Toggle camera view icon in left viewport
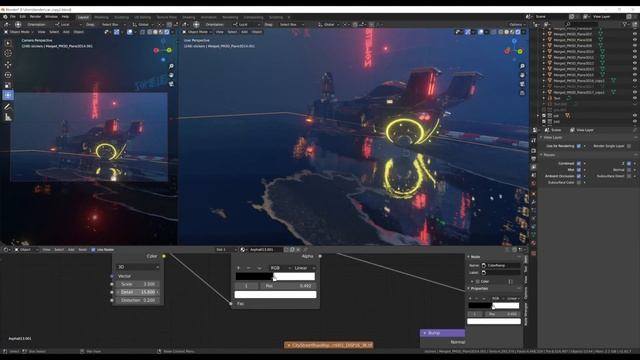Screen dimensions: 640x360 click(171, 84)
